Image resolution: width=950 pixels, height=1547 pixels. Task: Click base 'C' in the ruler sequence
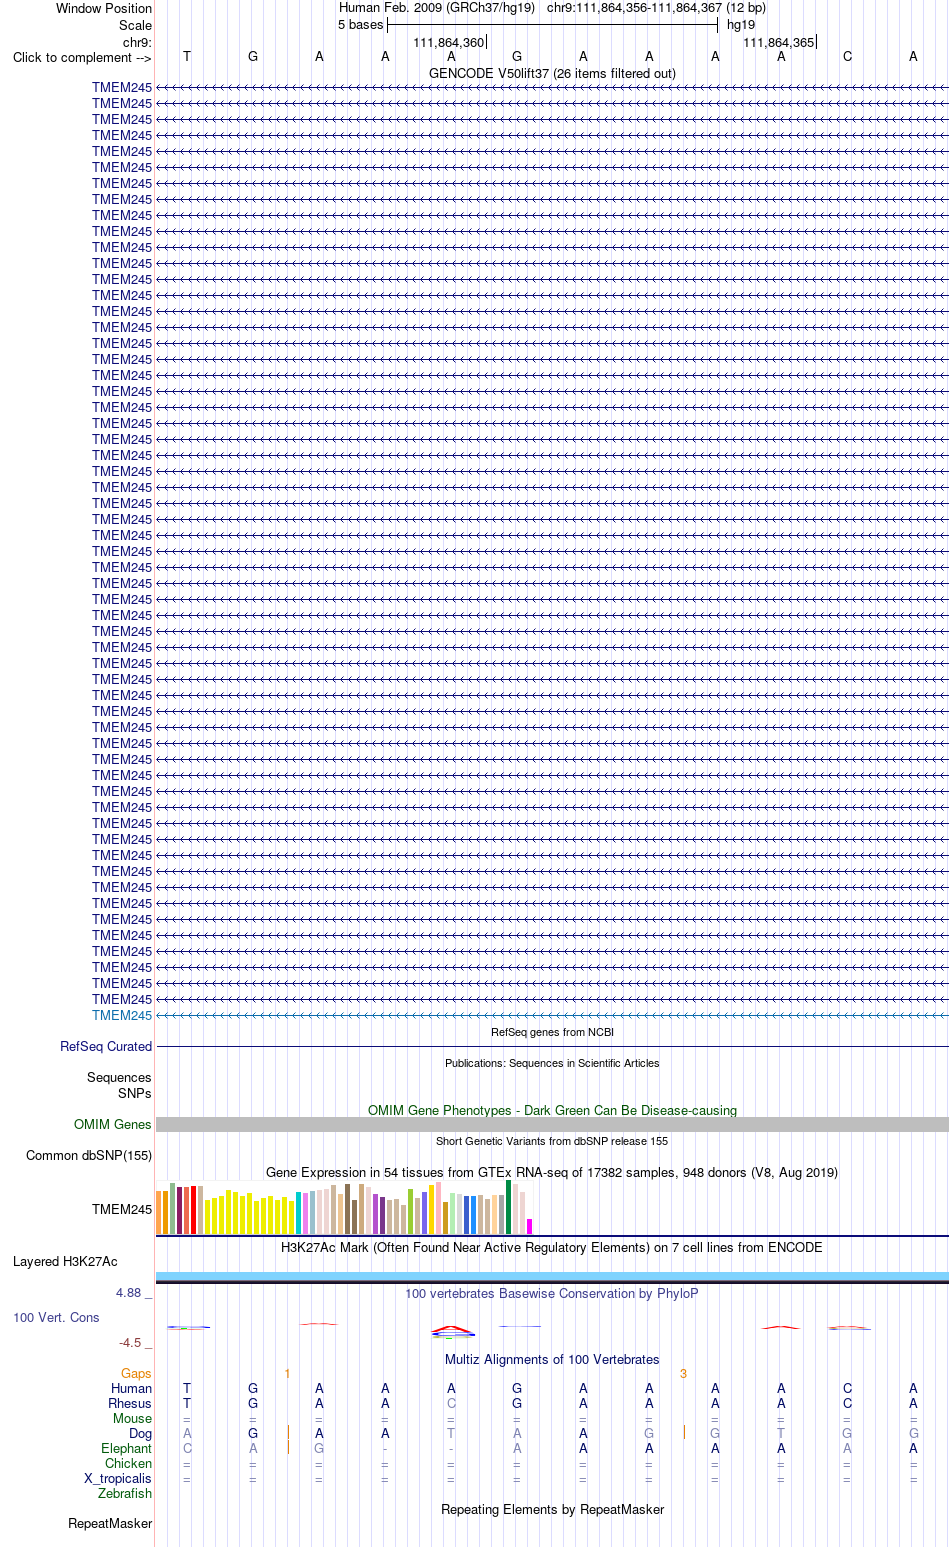847,57
